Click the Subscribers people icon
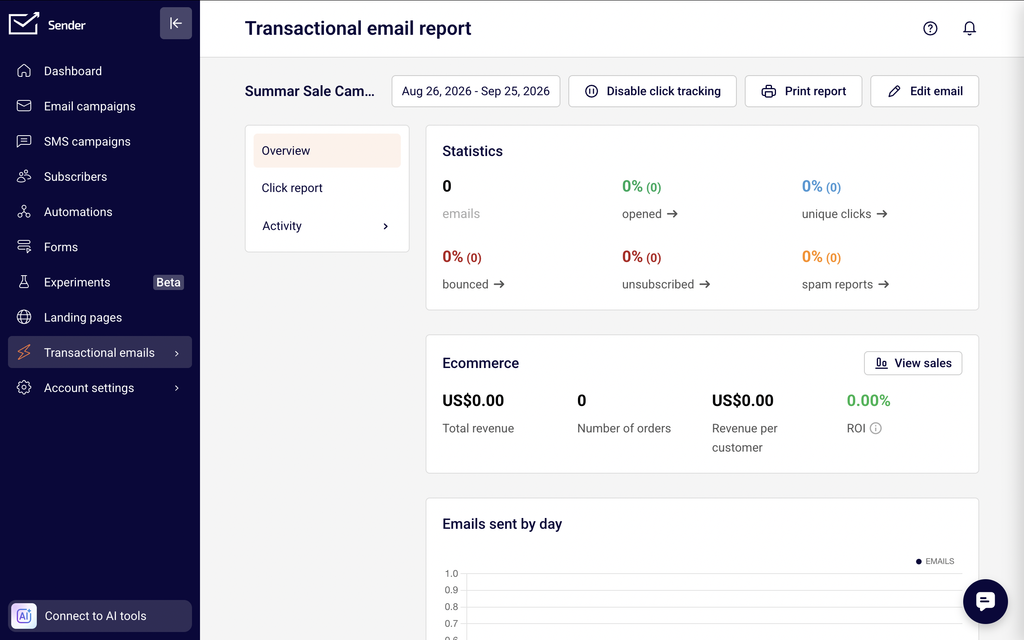This screenshot has height=640, width=1024. coord(24,176)
